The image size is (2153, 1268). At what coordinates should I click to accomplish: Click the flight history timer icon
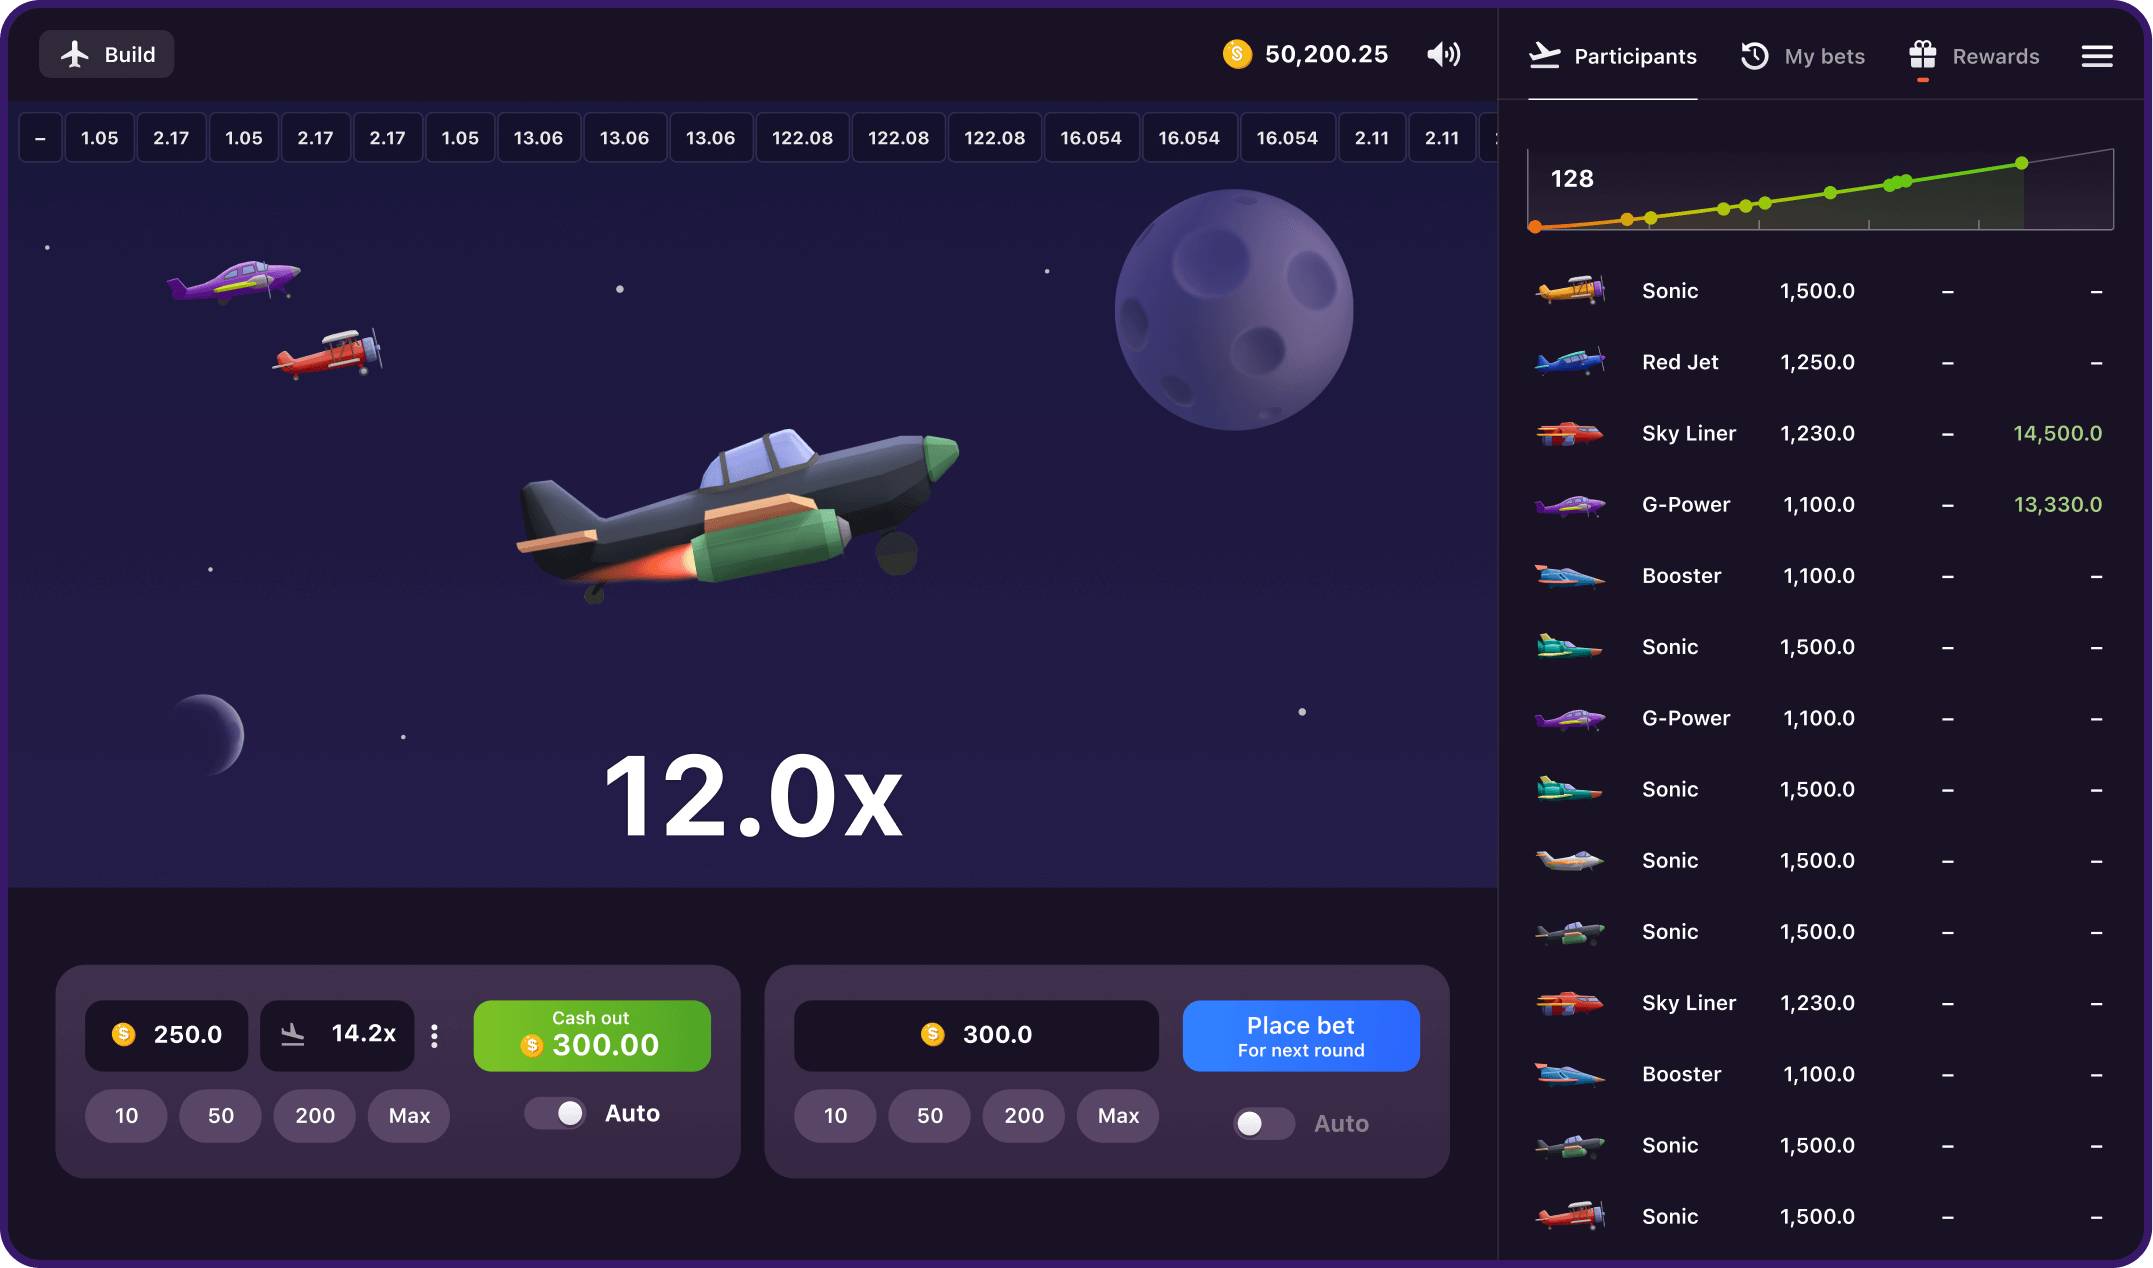(1753, 54)
